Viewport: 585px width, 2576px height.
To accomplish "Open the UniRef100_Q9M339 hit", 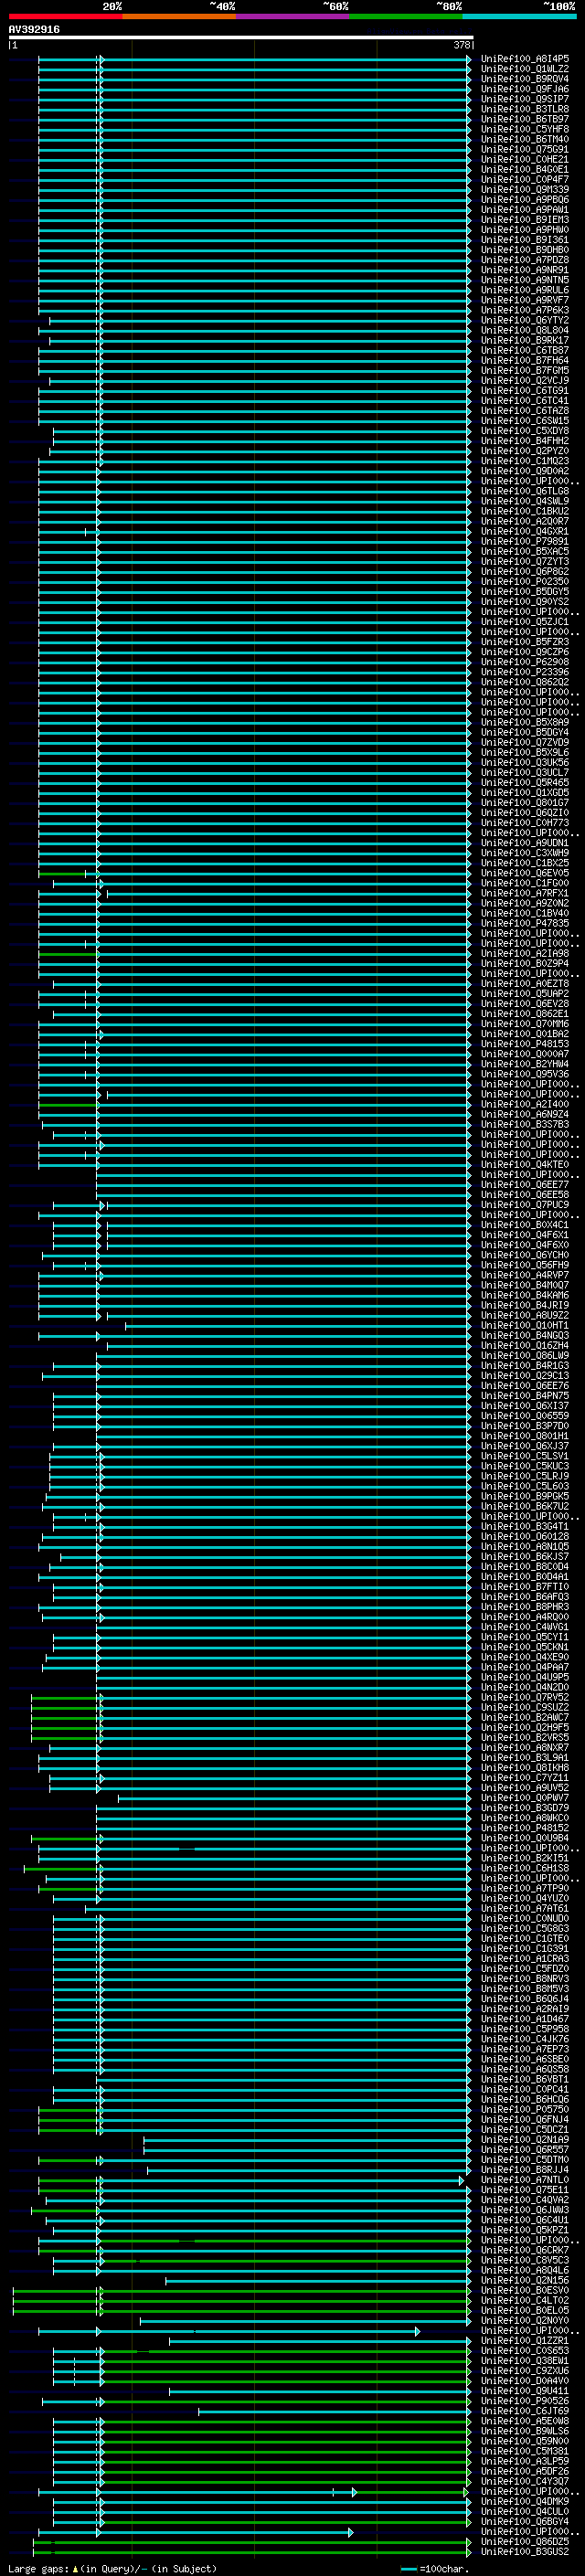I will pos(525,189).
